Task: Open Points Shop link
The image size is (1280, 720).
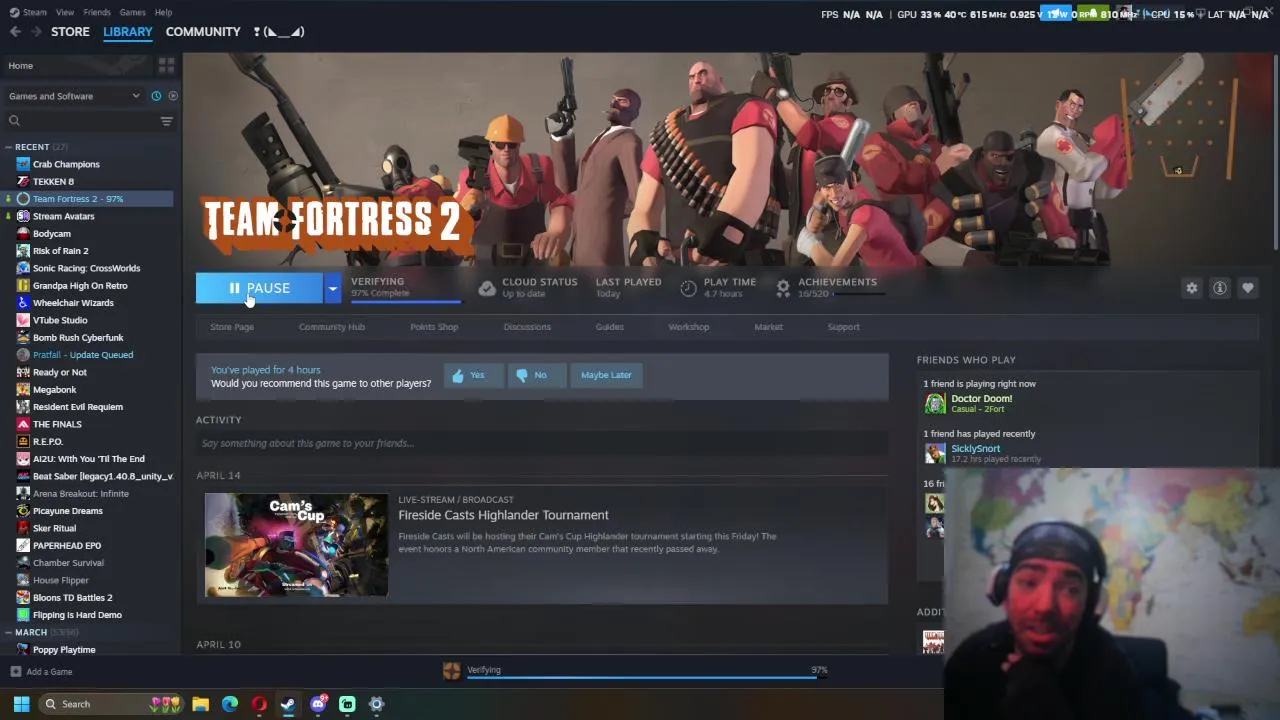Action: click(x=434, y=327)
